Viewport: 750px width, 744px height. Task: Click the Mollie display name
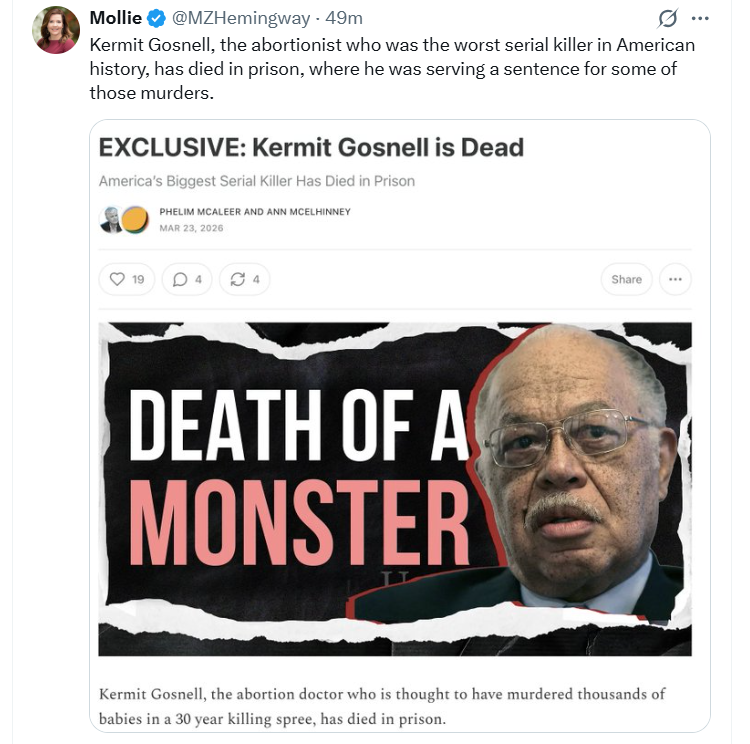[x=115, y=19]
